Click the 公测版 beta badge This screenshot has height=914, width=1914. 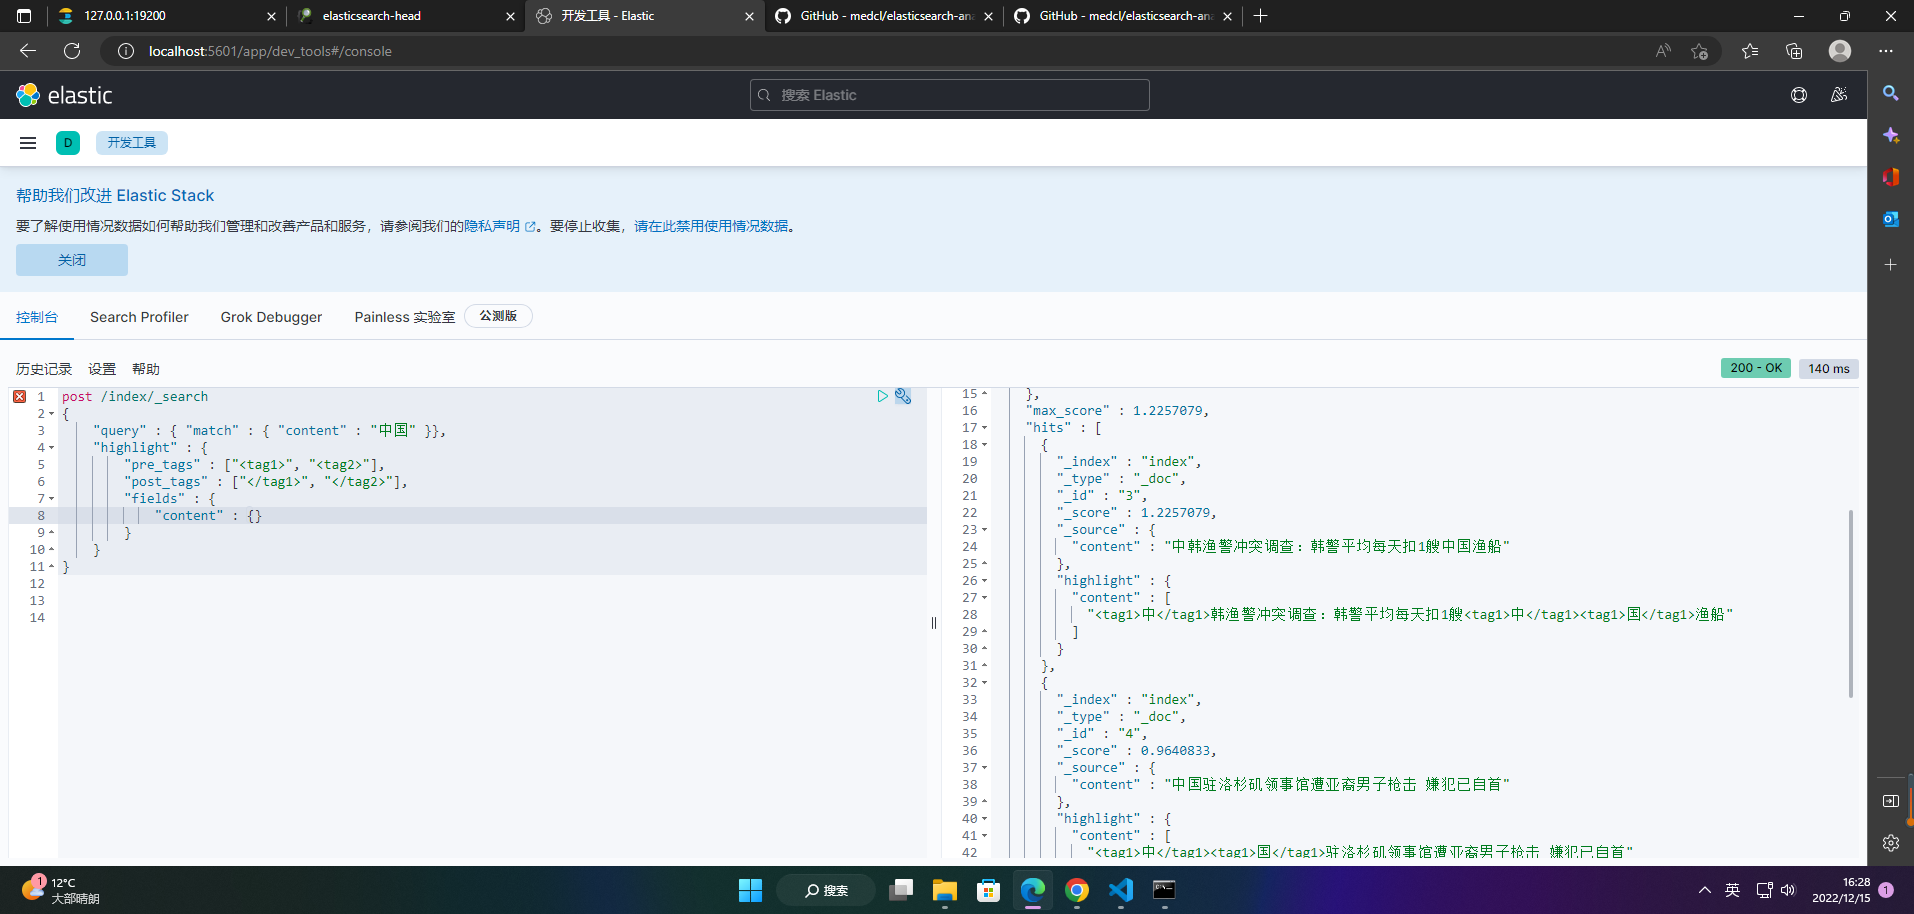pyautogui.click(x=498, y=316)
